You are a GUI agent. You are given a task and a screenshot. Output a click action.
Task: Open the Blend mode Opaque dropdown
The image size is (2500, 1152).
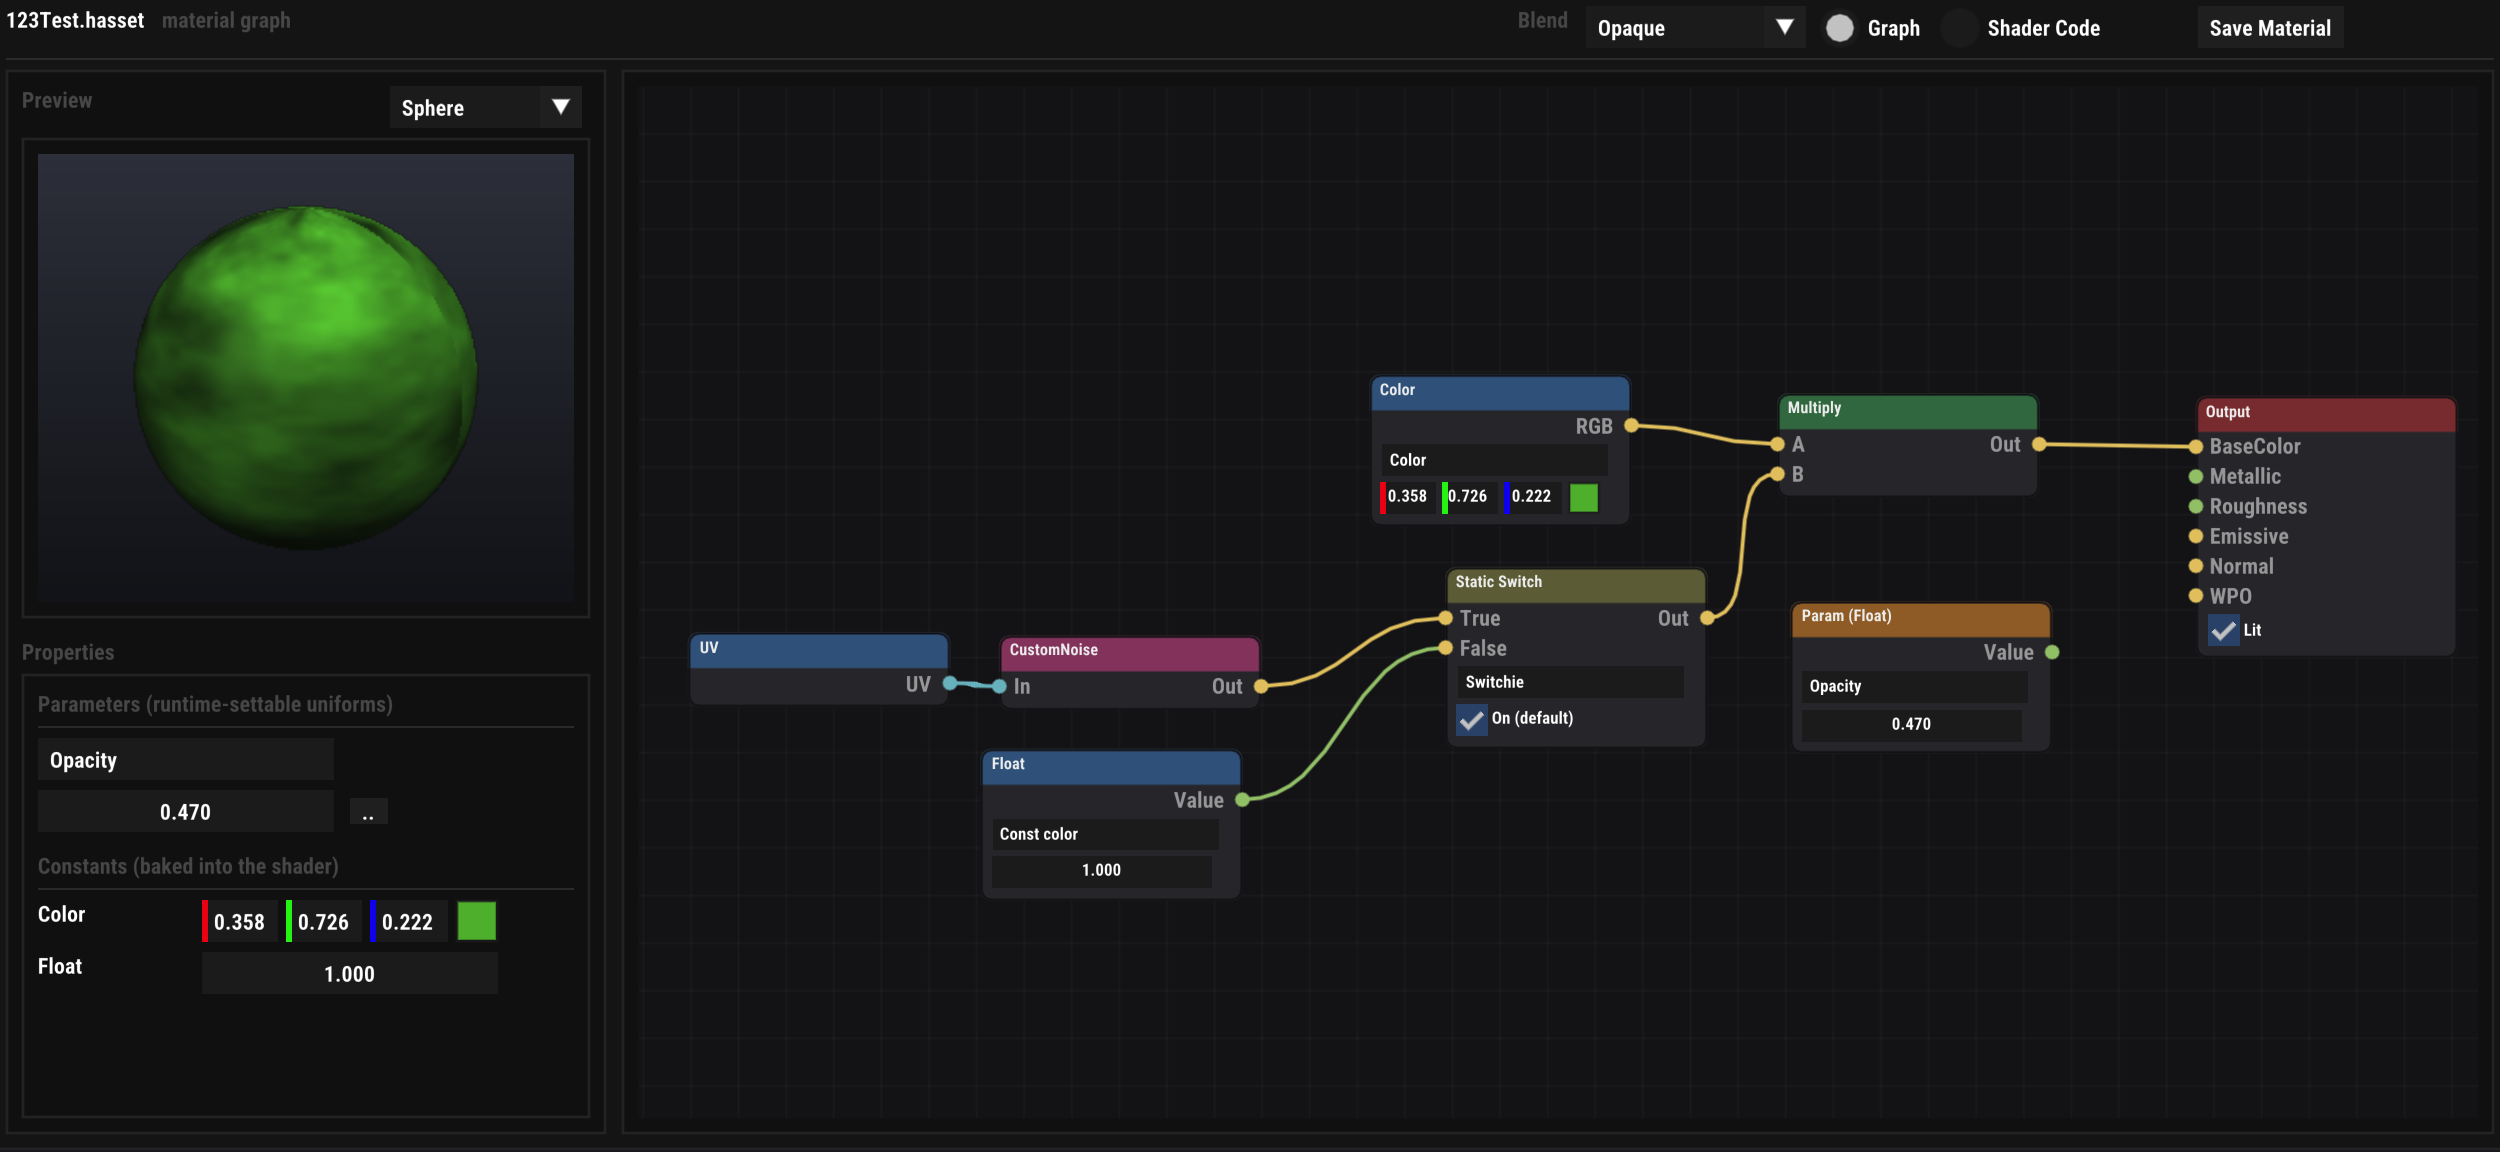click(x=1695, y=28)
